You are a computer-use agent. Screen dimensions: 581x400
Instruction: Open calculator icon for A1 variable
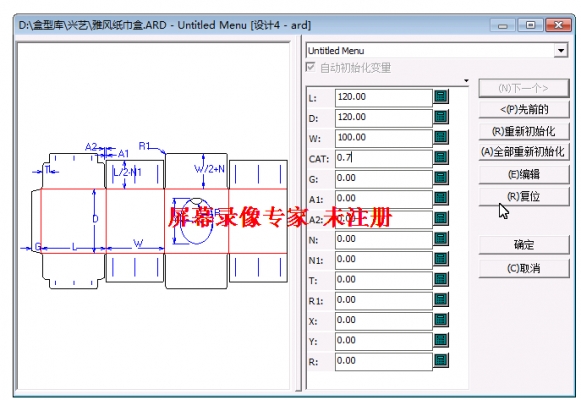(441, 199)
